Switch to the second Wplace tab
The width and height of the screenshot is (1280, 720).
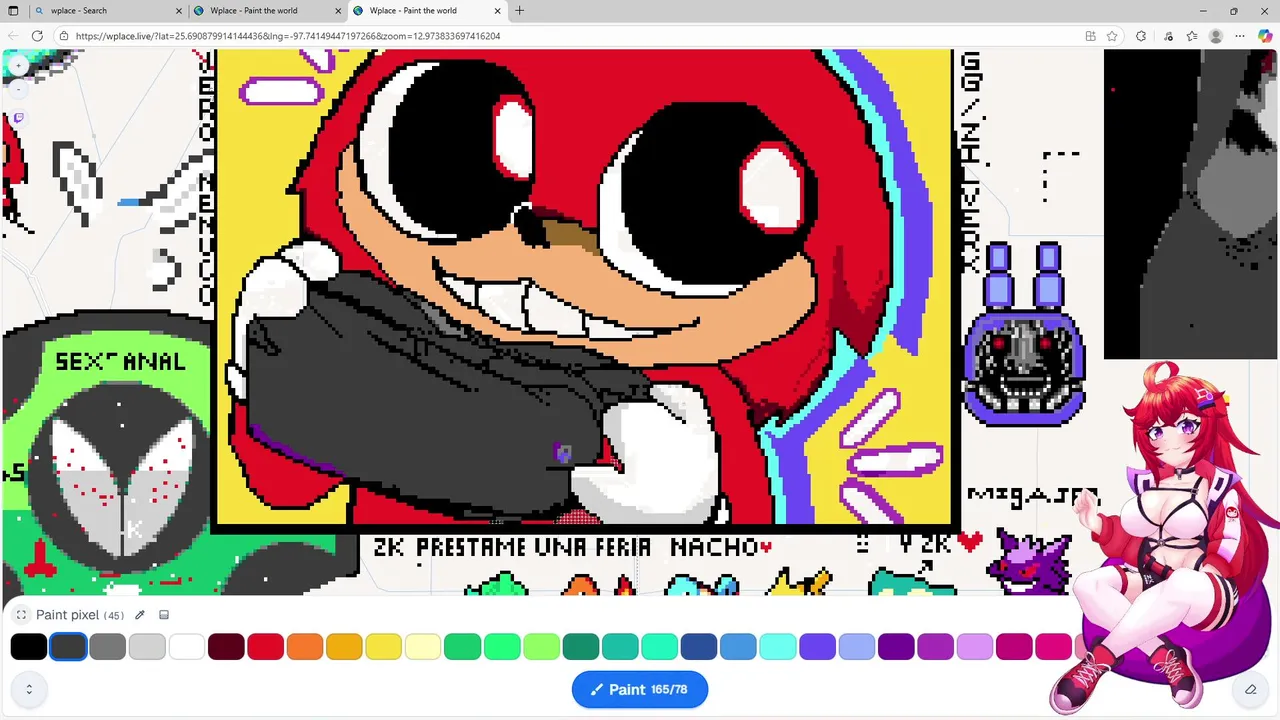[x=265, y=11]
